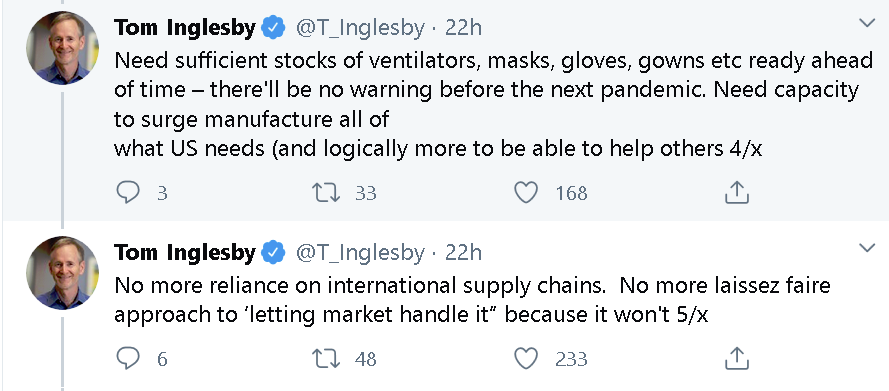This screenshot has height=391, width=889.
Task: Retweet the 4/x tweet with 33 retweets
Action: [x=327, y=193]
